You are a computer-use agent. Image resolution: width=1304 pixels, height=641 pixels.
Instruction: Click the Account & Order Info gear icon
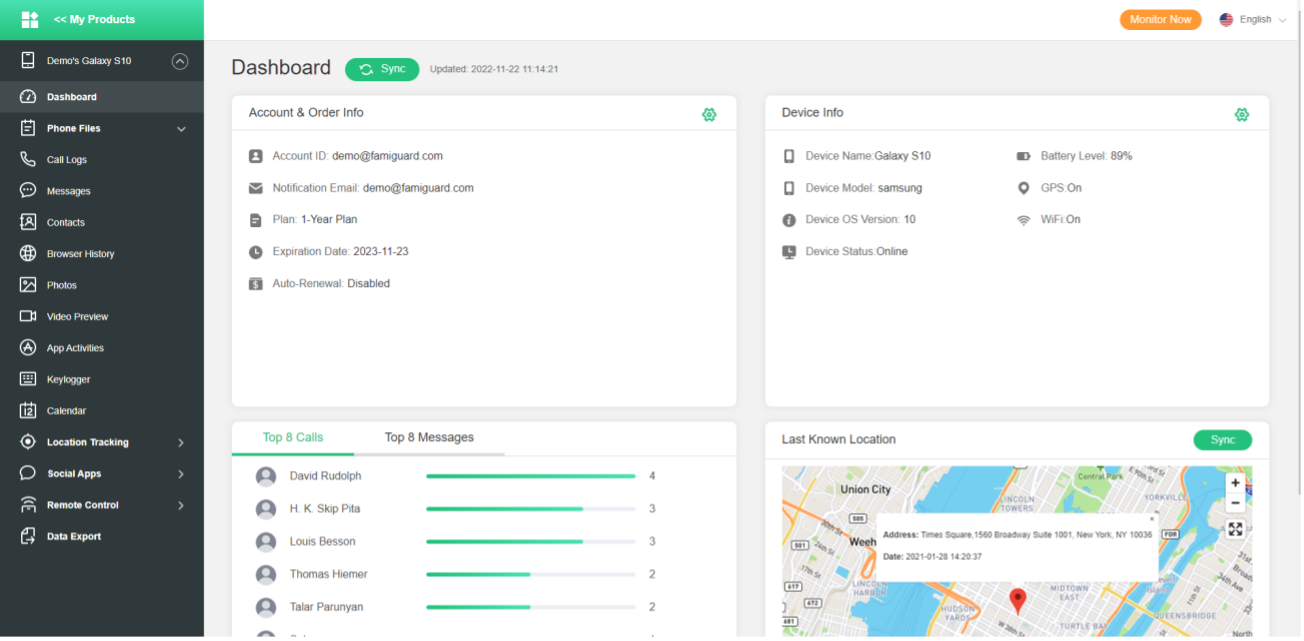pos(709,115)
